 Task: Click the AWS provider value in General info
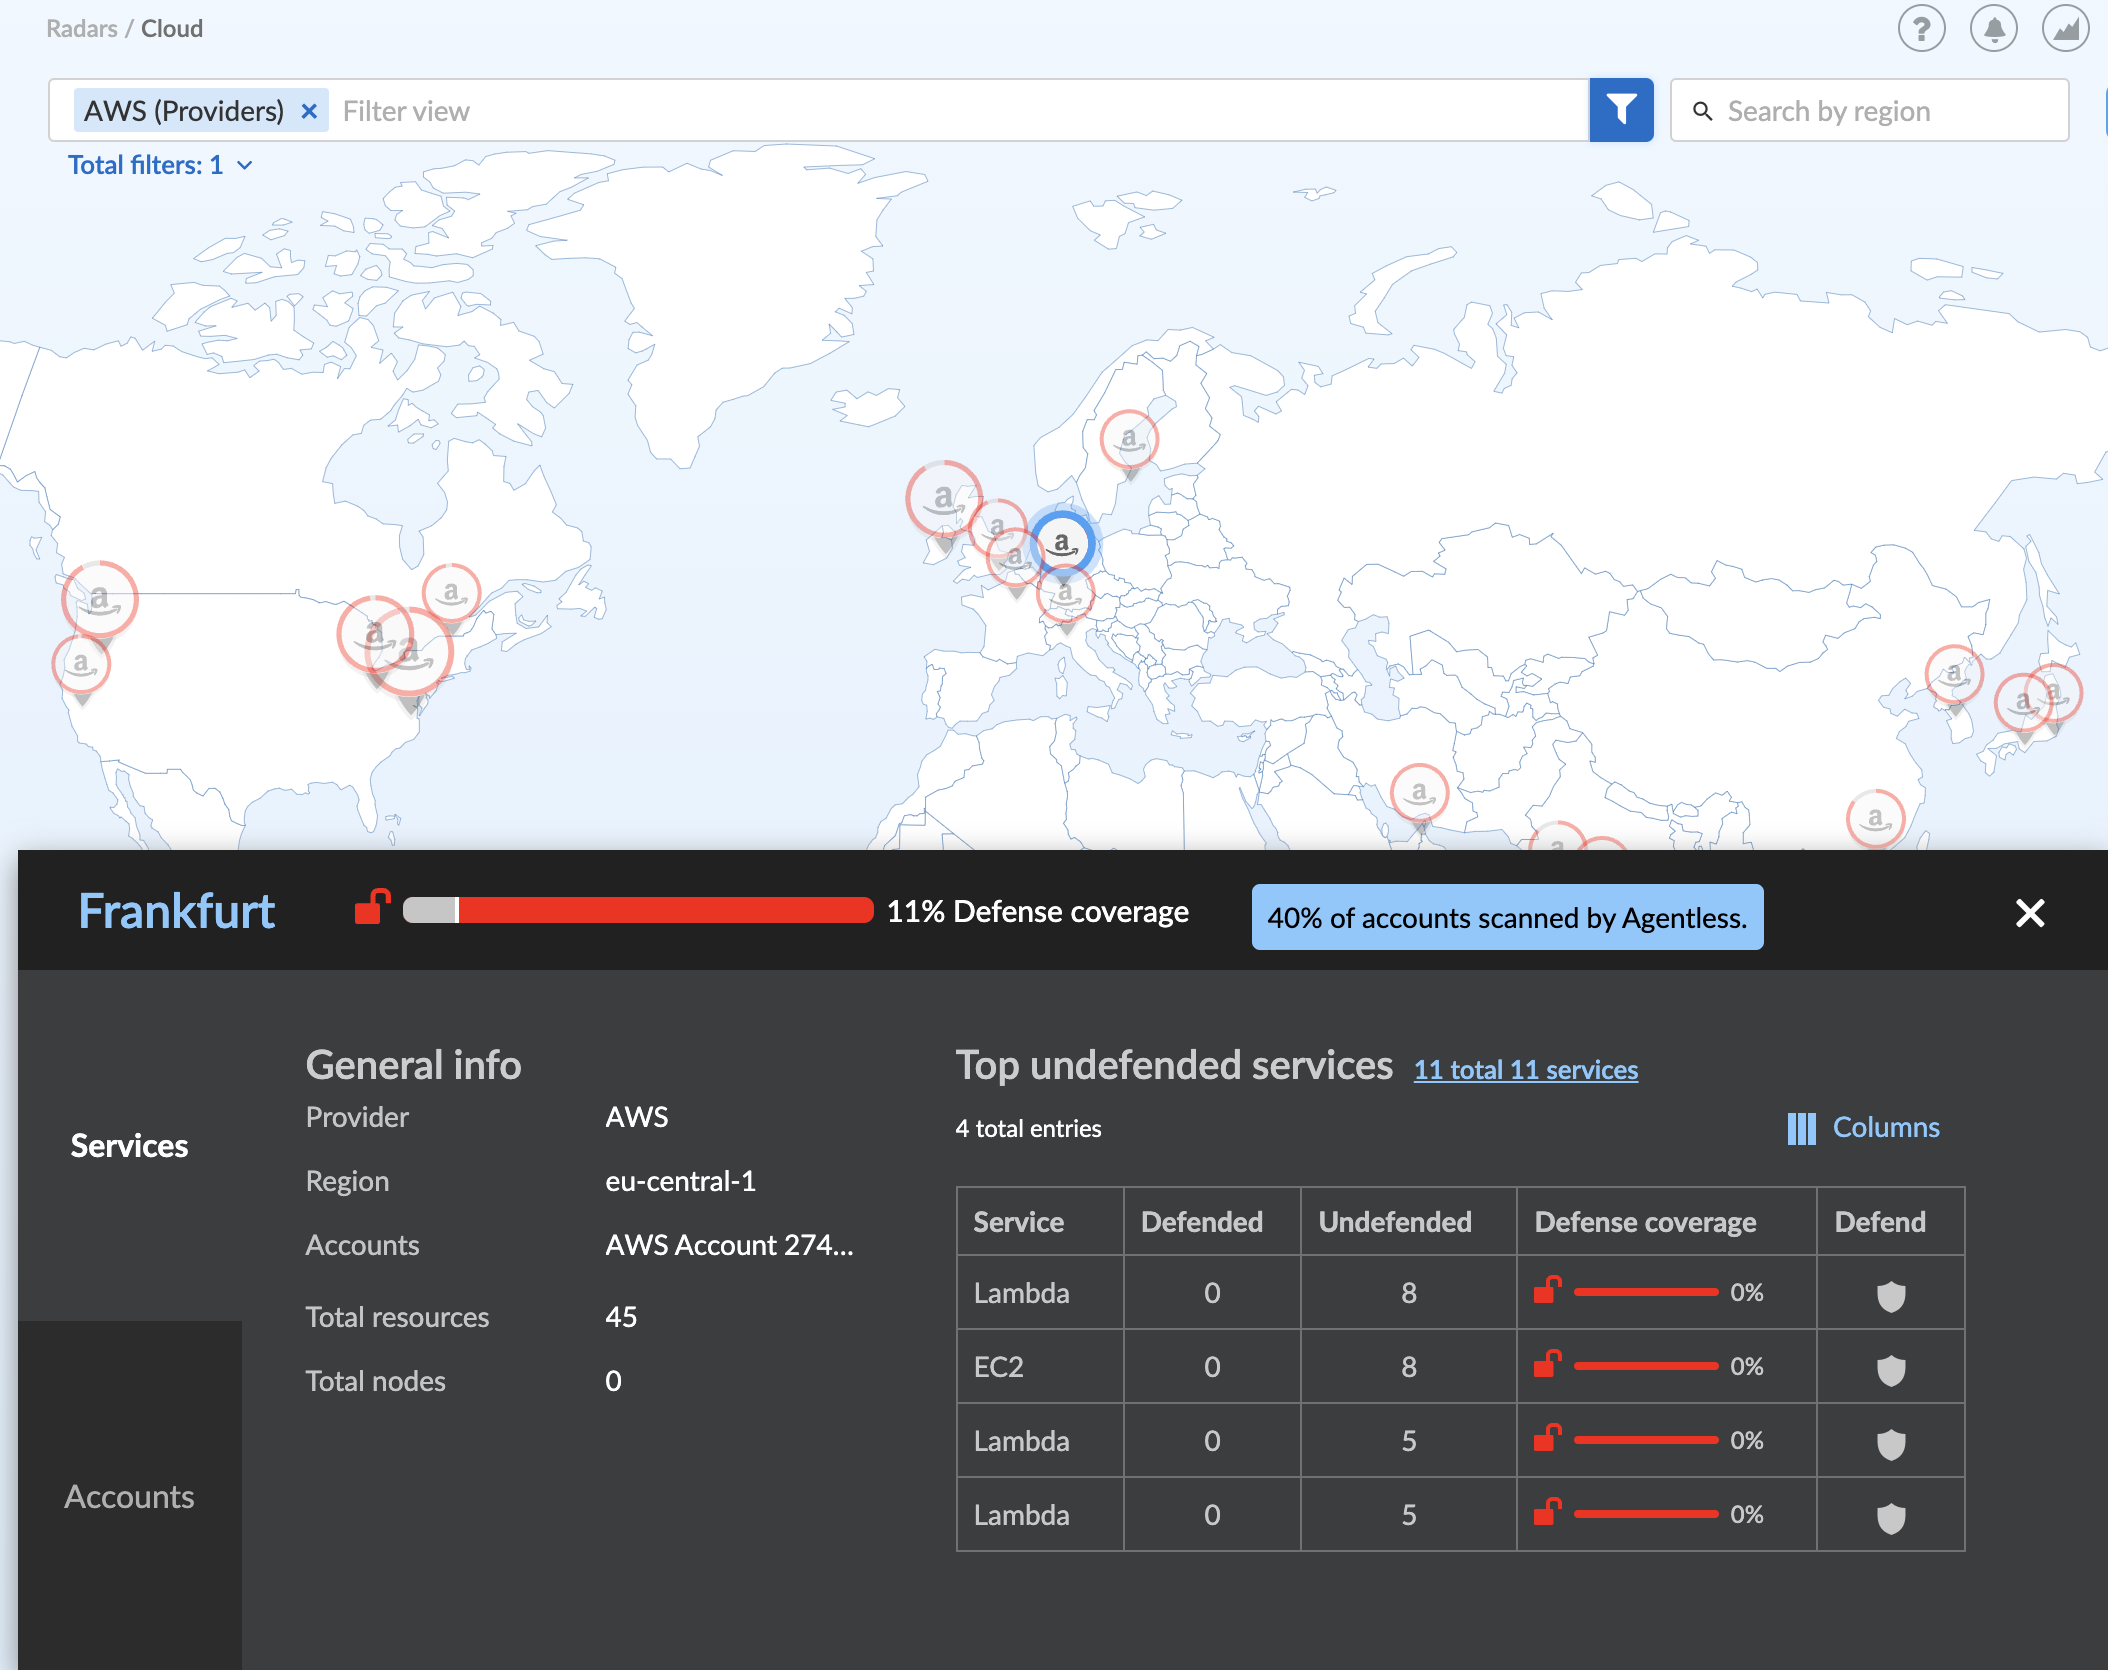636,1117
